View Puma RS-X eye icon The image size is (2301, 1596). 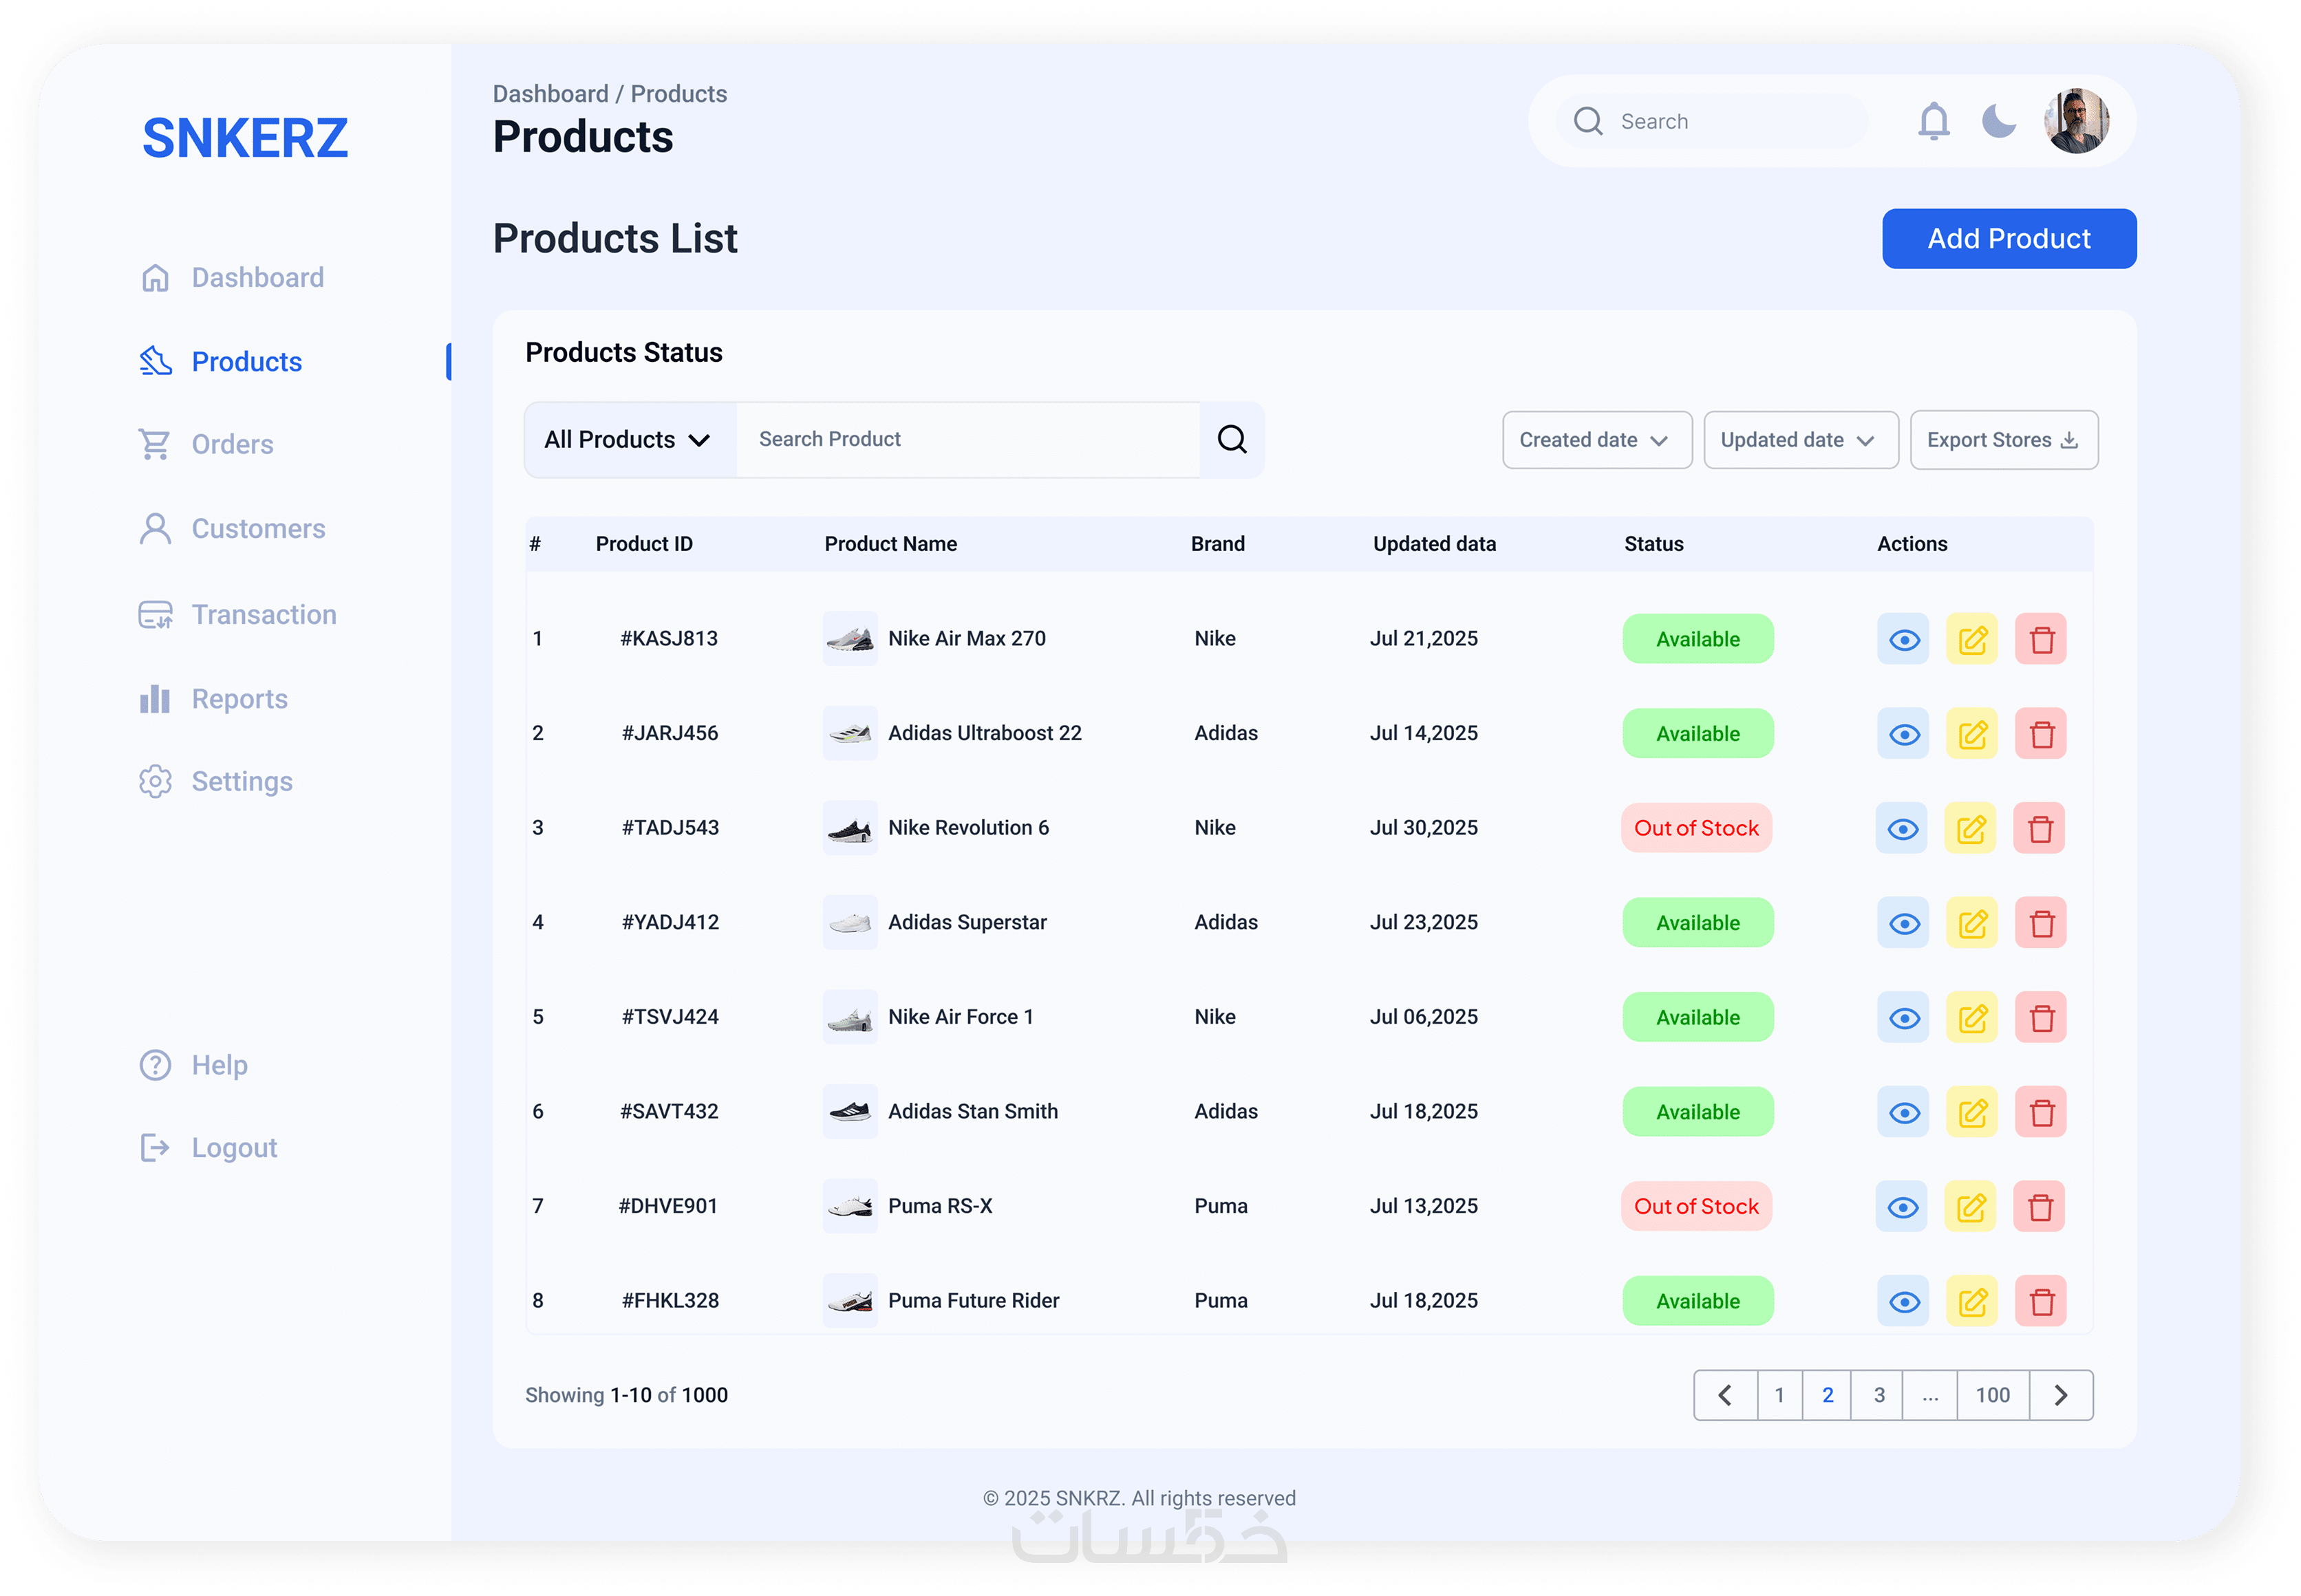click(1902, 1207)
